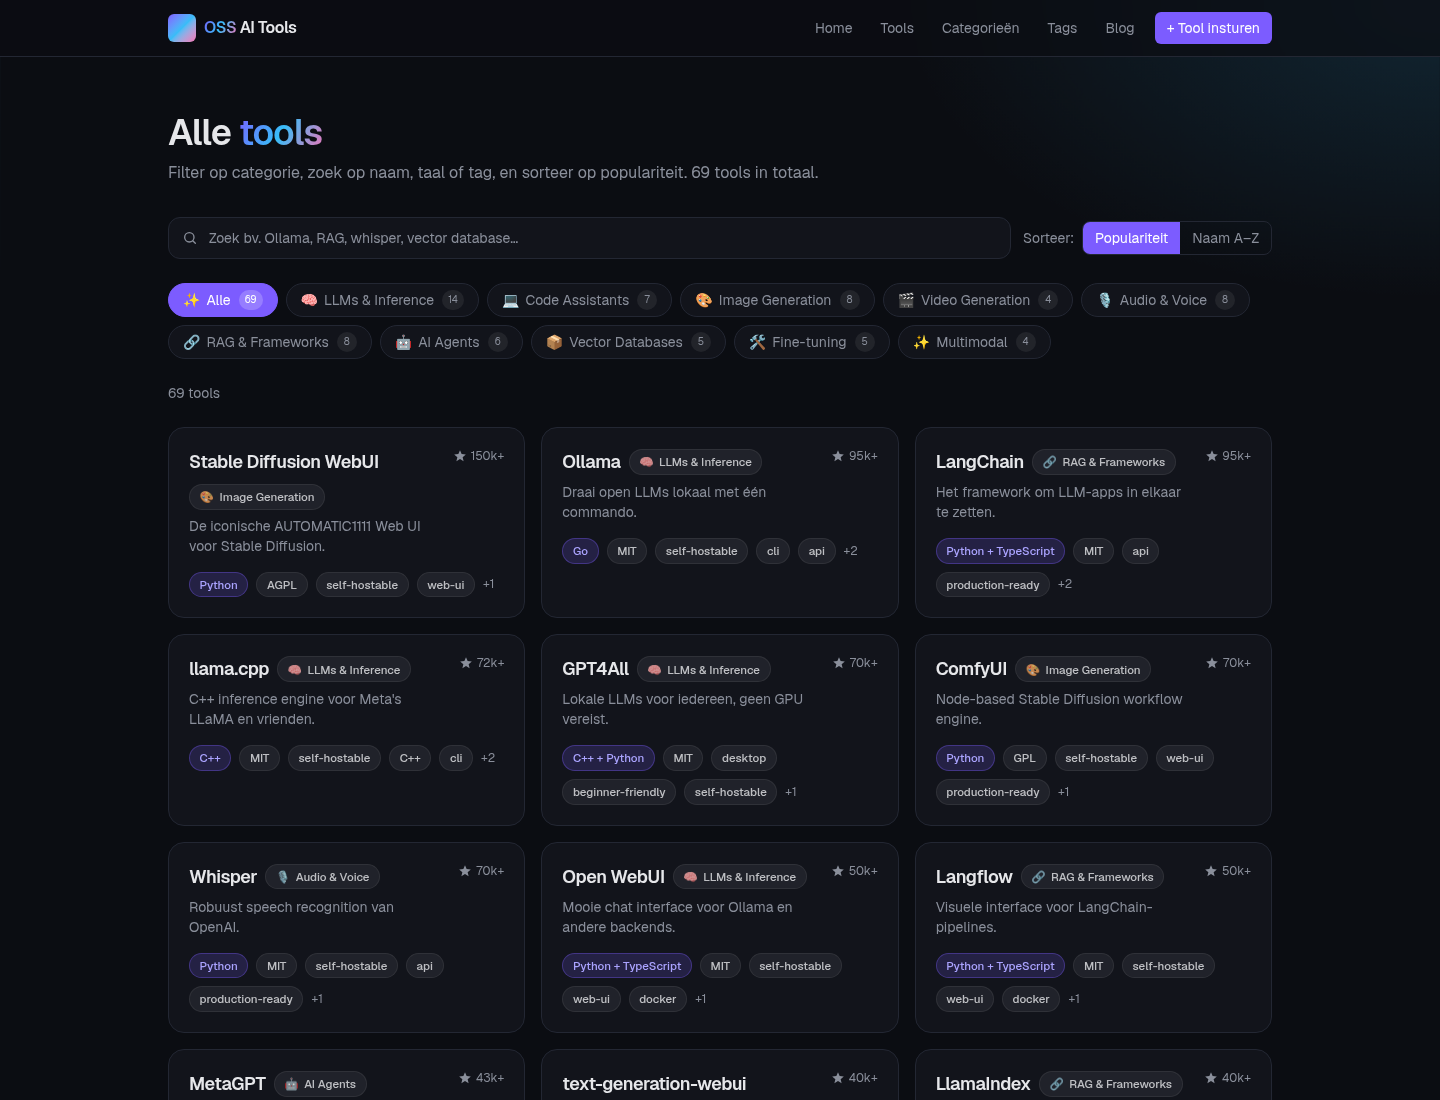Filter by Multimodal category
This screenshot has width=1440, height=1100.
click(974, 342)
